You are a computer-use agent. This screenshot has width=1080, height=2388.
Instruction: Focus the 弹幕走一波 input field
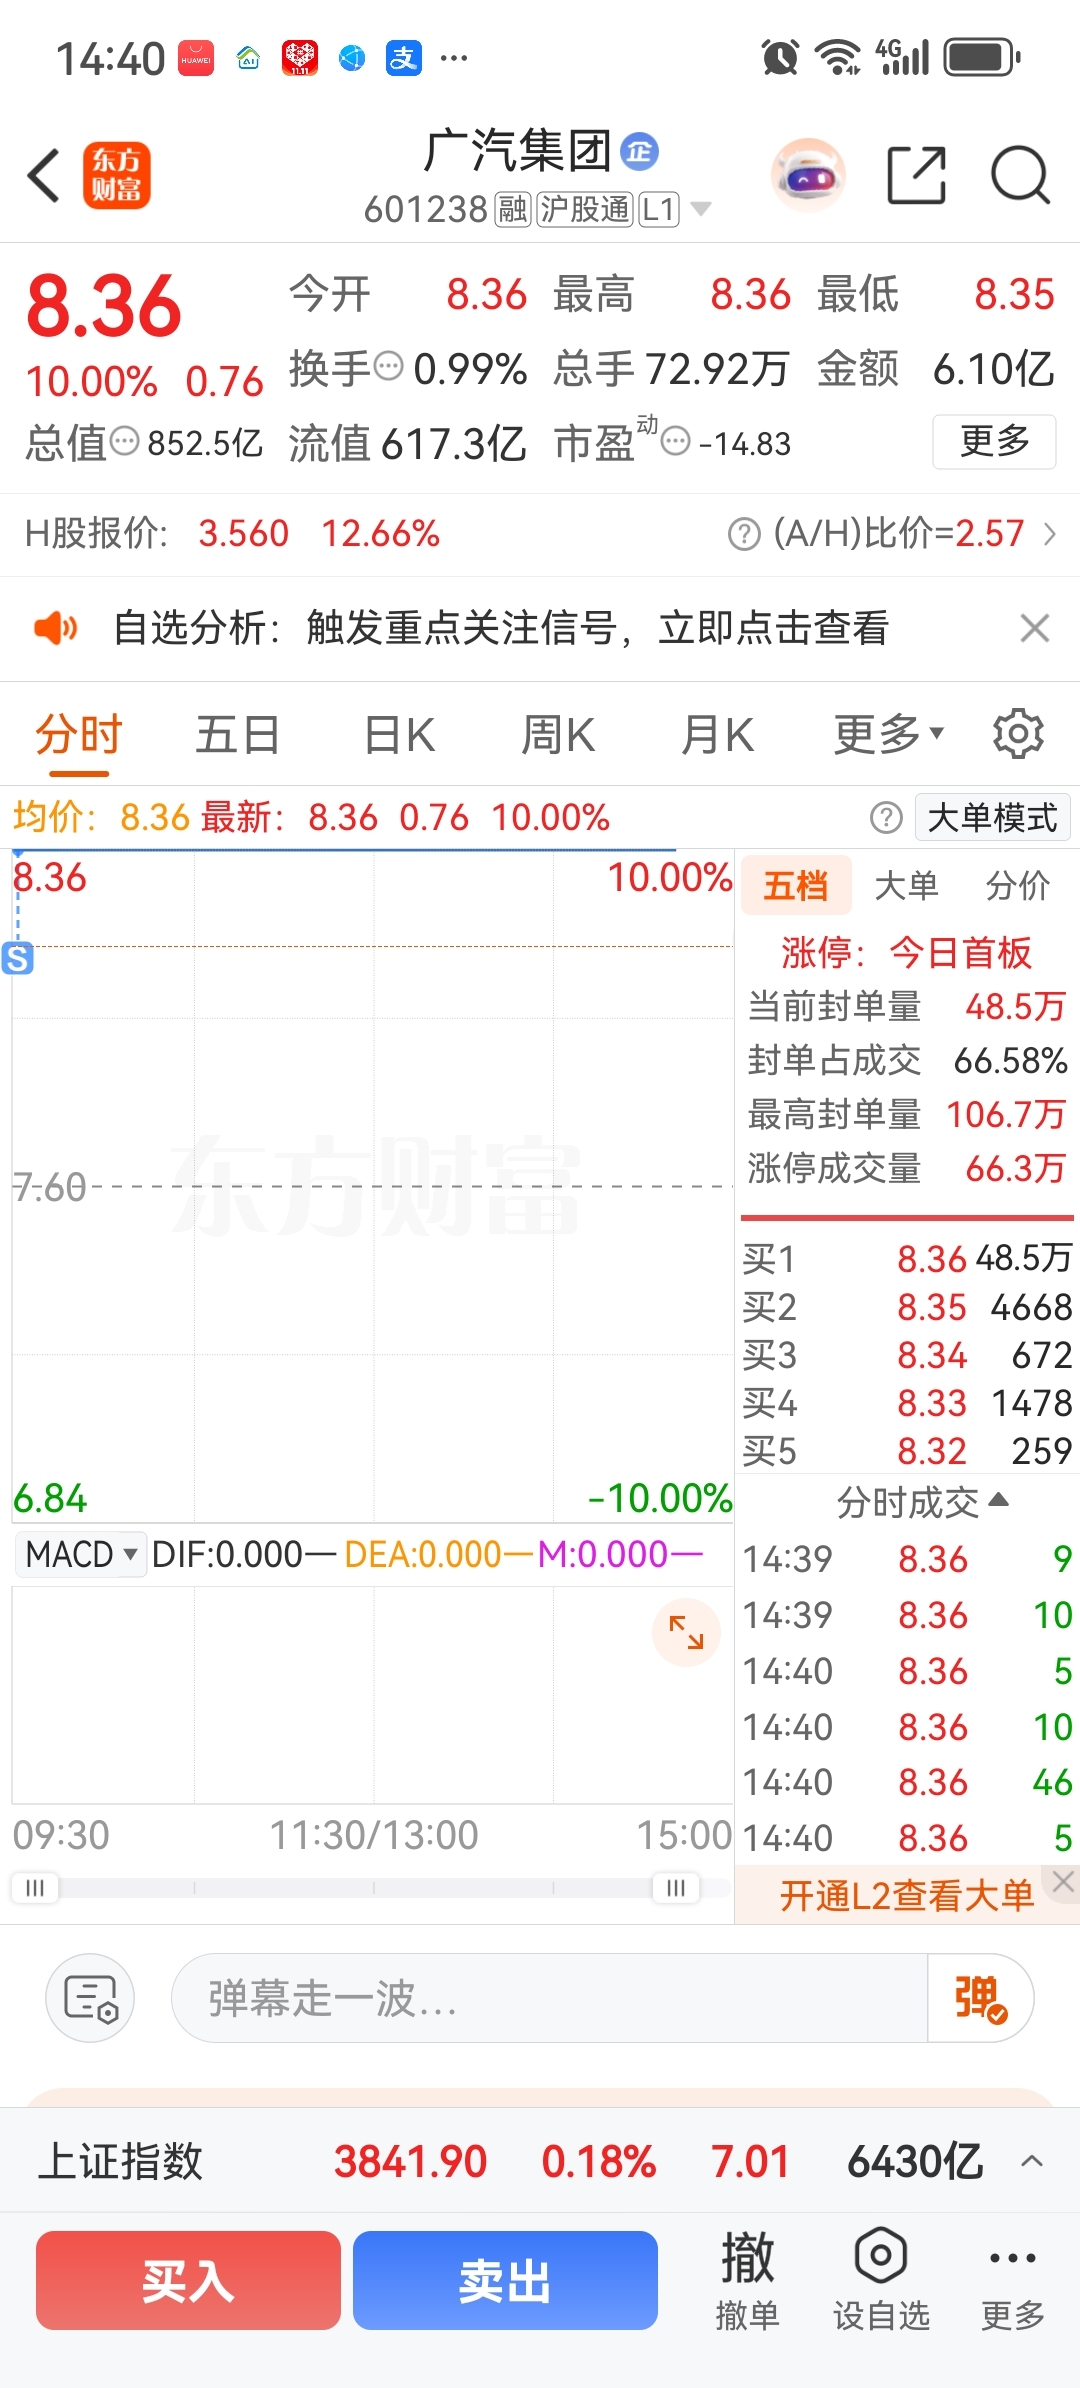tap(550, 1998)
